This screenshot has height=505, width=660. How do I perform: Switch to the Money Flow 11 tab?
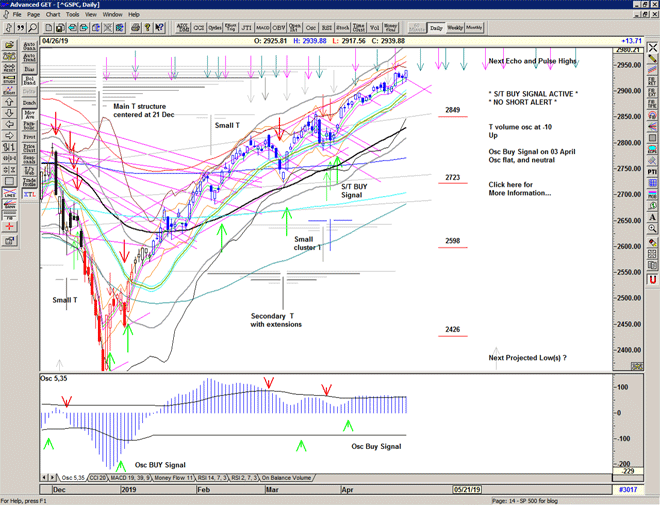click(172, 478)
